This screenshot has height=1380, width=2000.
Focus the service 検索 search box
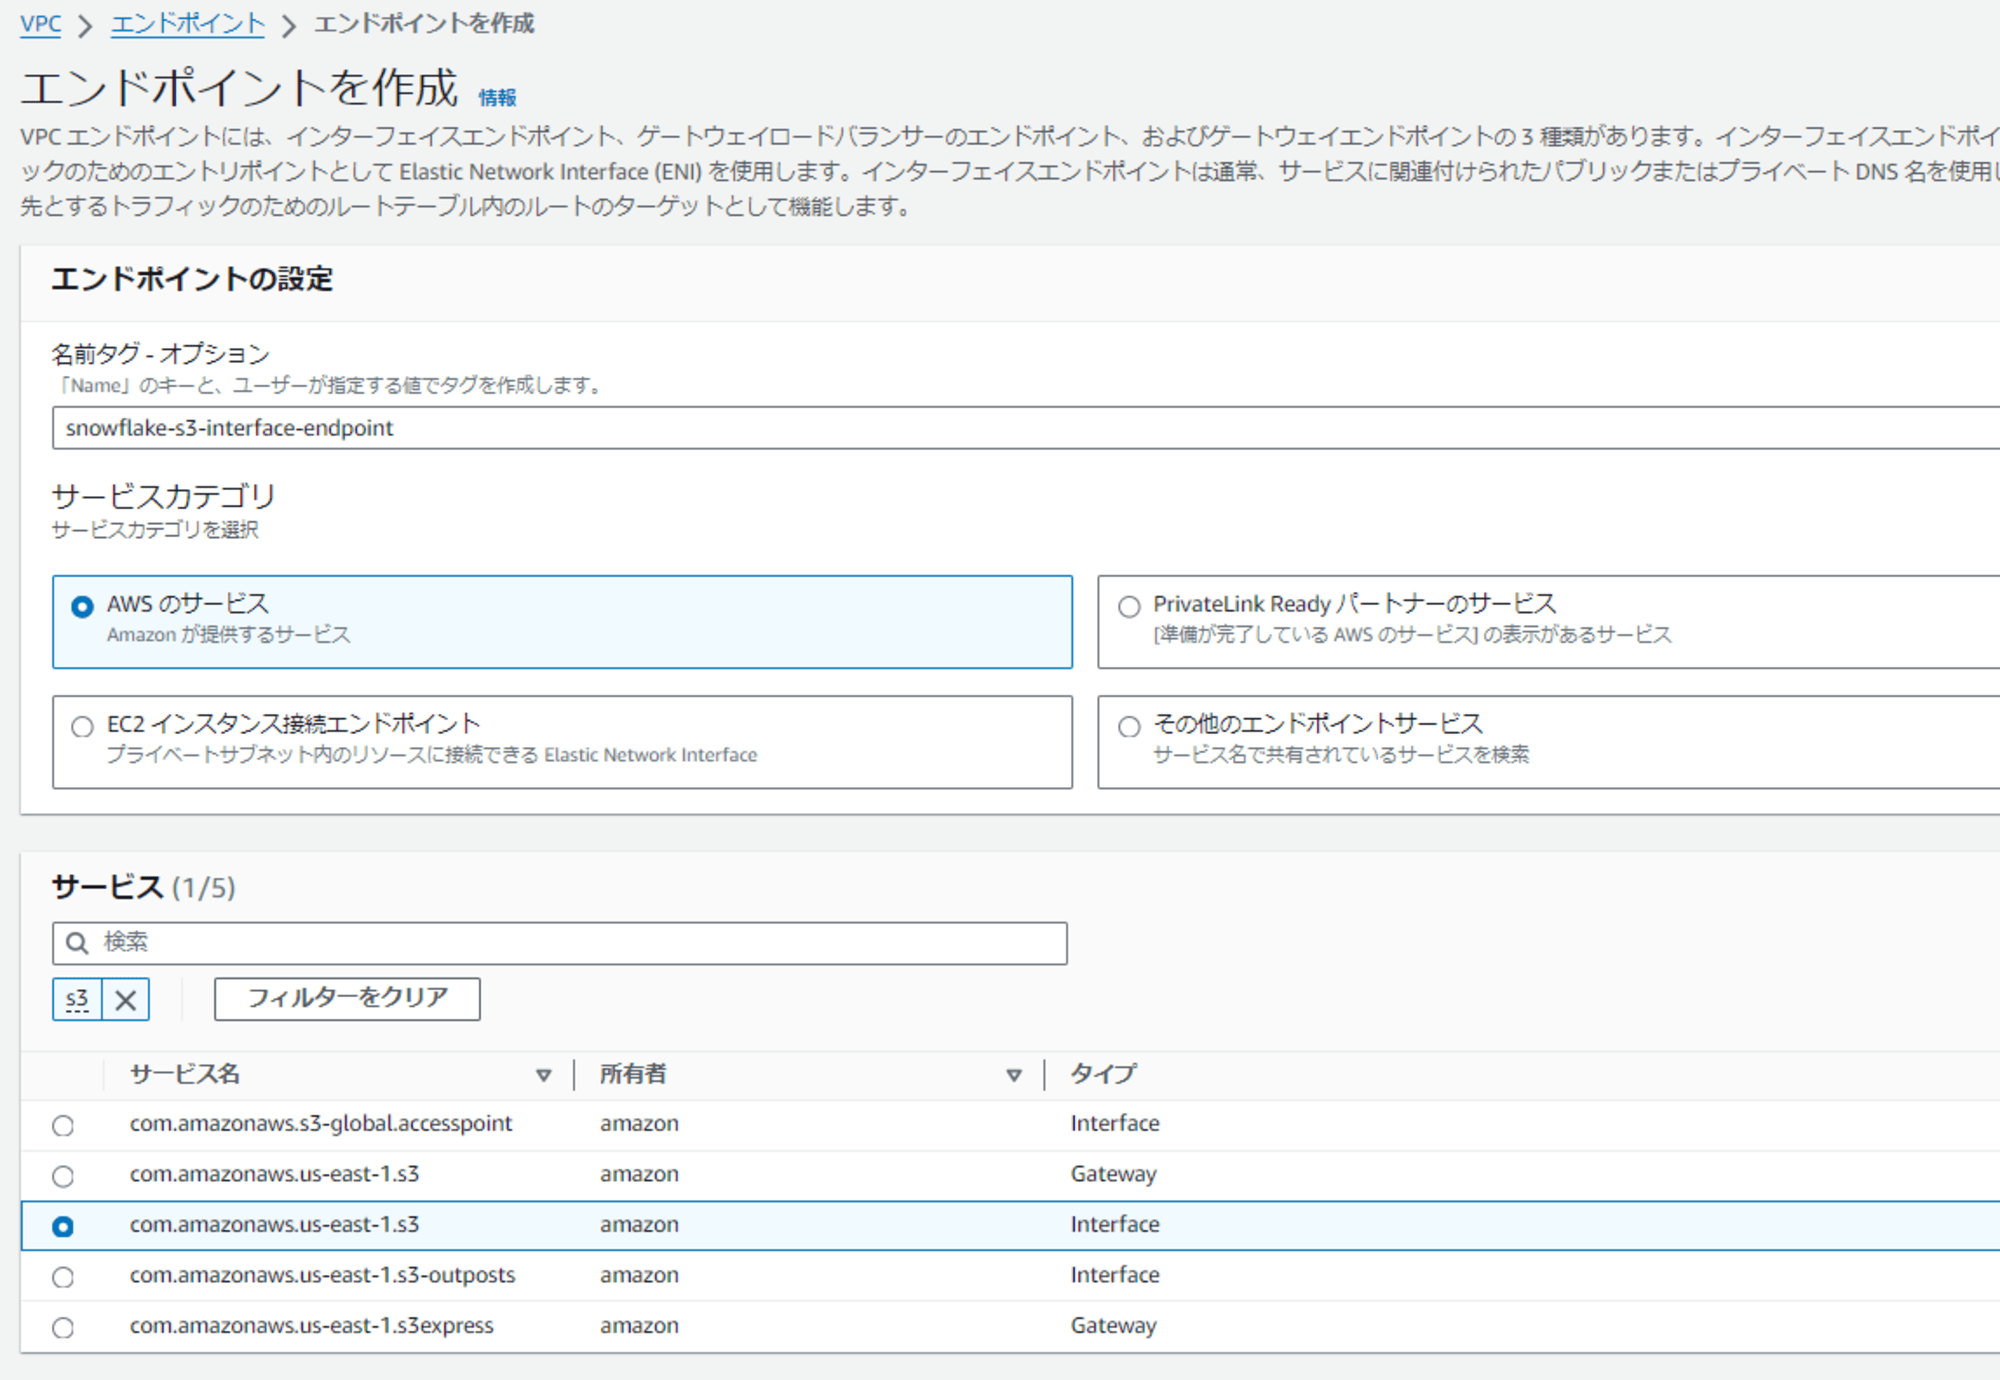(560, 943)
